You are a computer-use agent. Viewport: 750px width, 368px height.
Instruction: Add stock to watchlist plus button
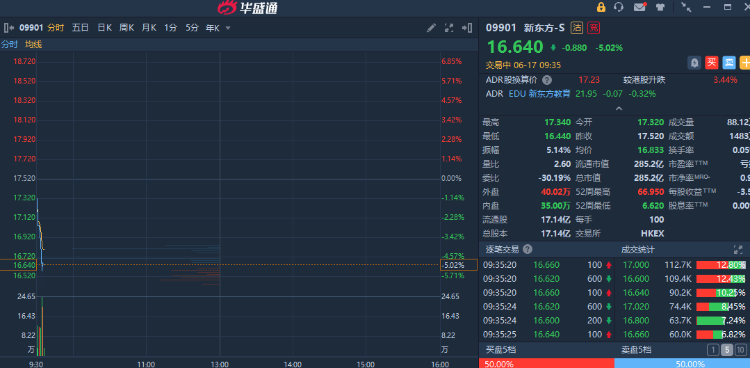[745, 62]
